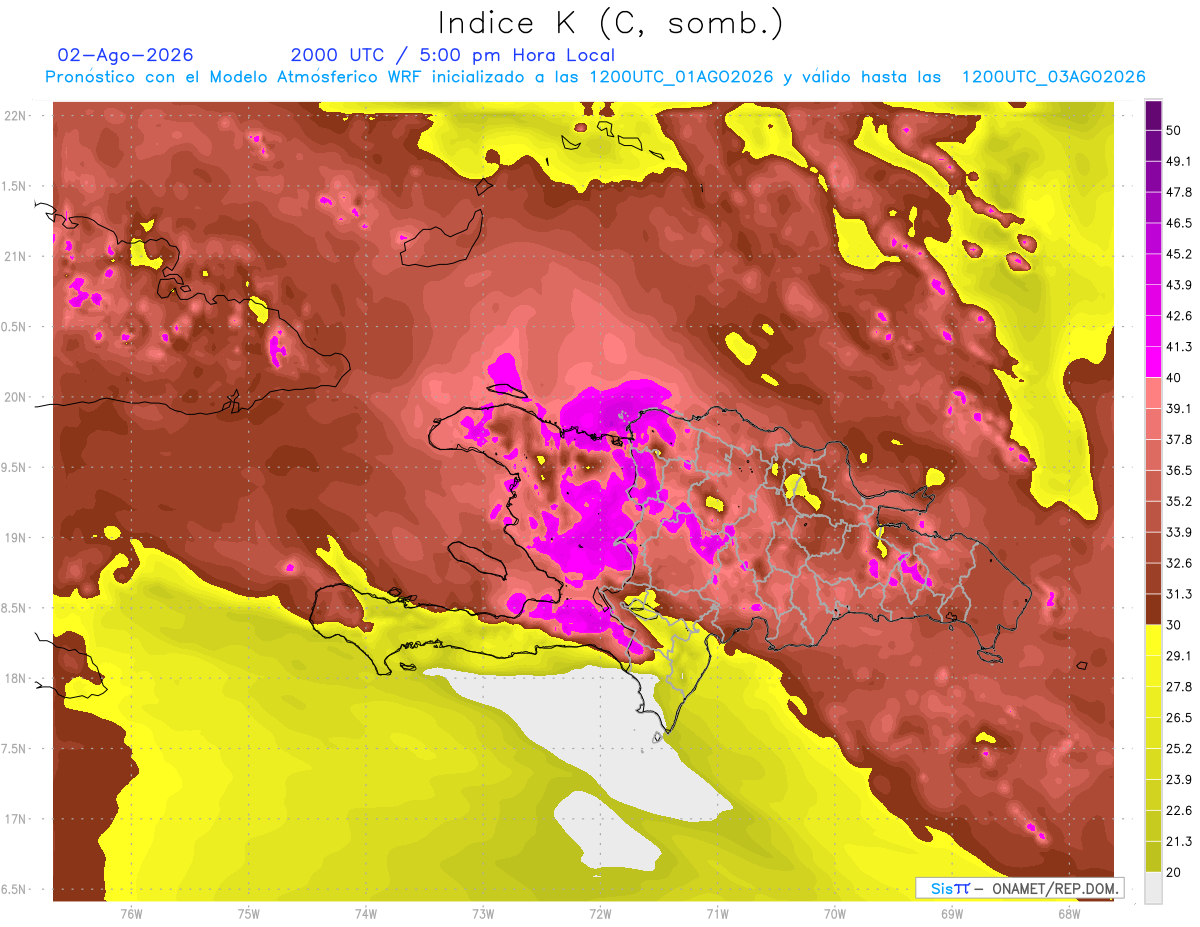Click the longitude axis label "73W"
The image size is (1200, 927).
[483, 914]
